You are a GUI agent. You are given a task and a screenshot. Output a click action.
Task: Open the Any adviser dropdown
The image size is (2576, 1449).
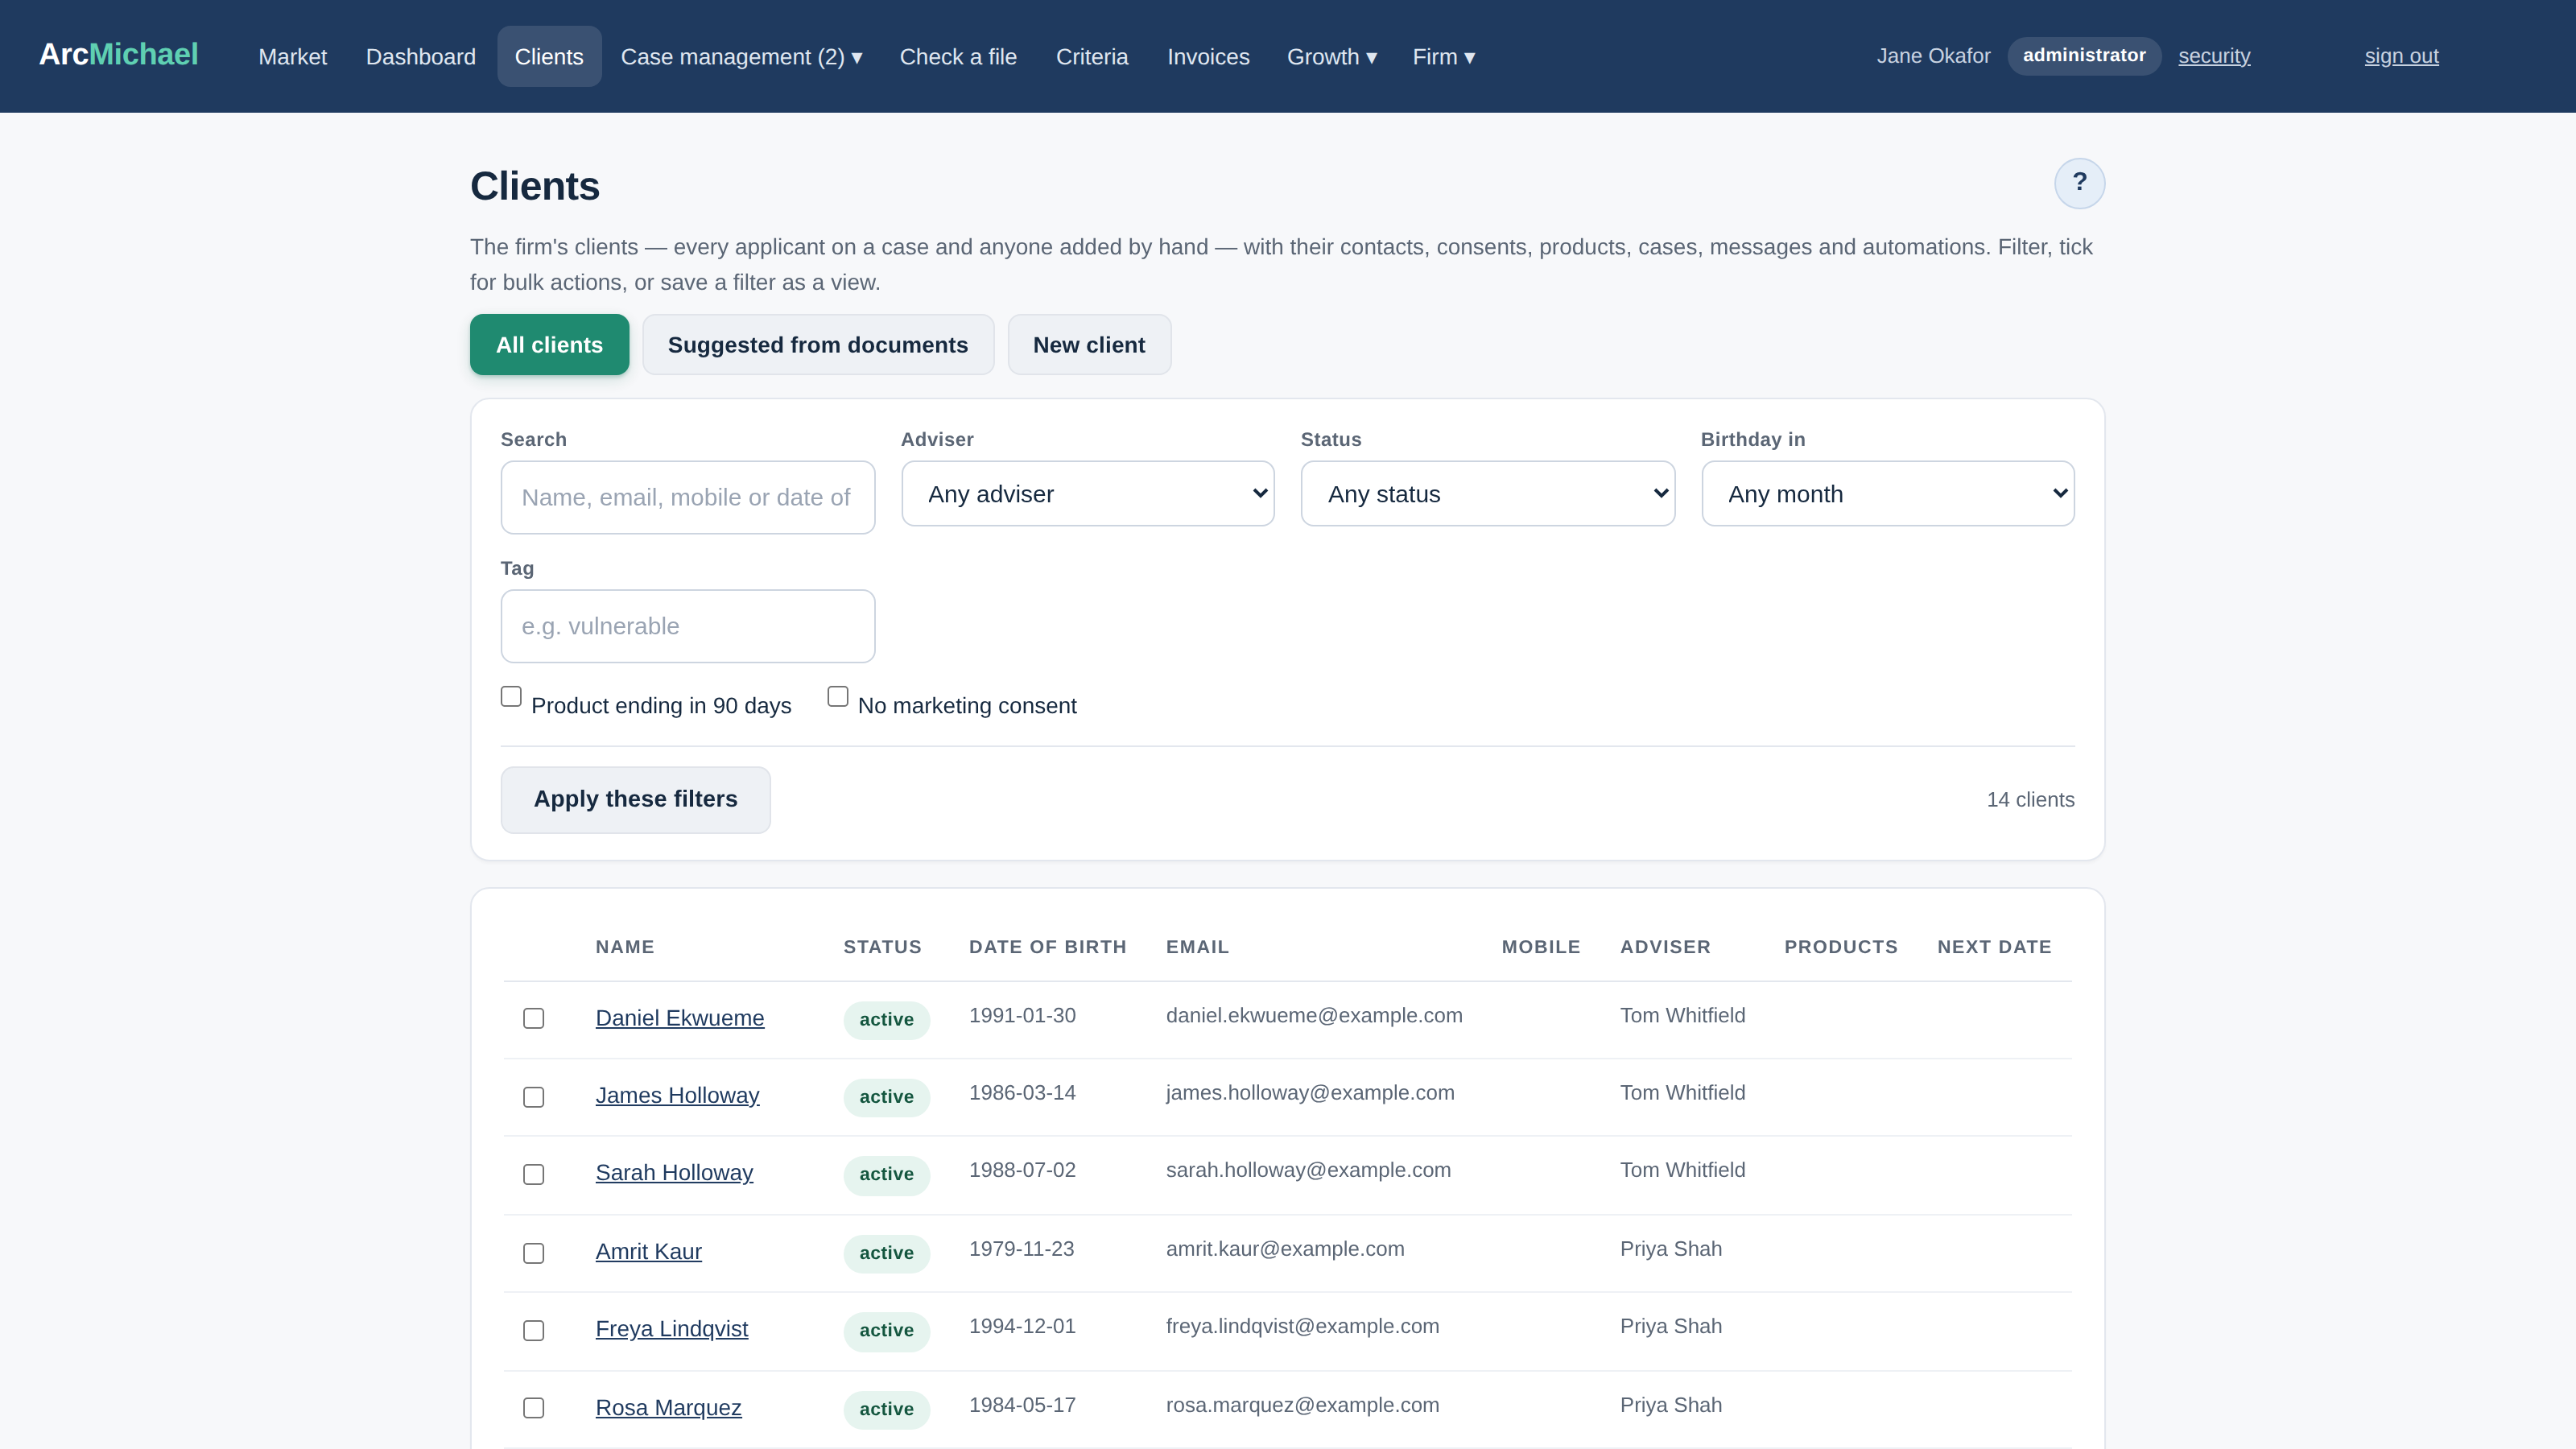point(1087,494)
